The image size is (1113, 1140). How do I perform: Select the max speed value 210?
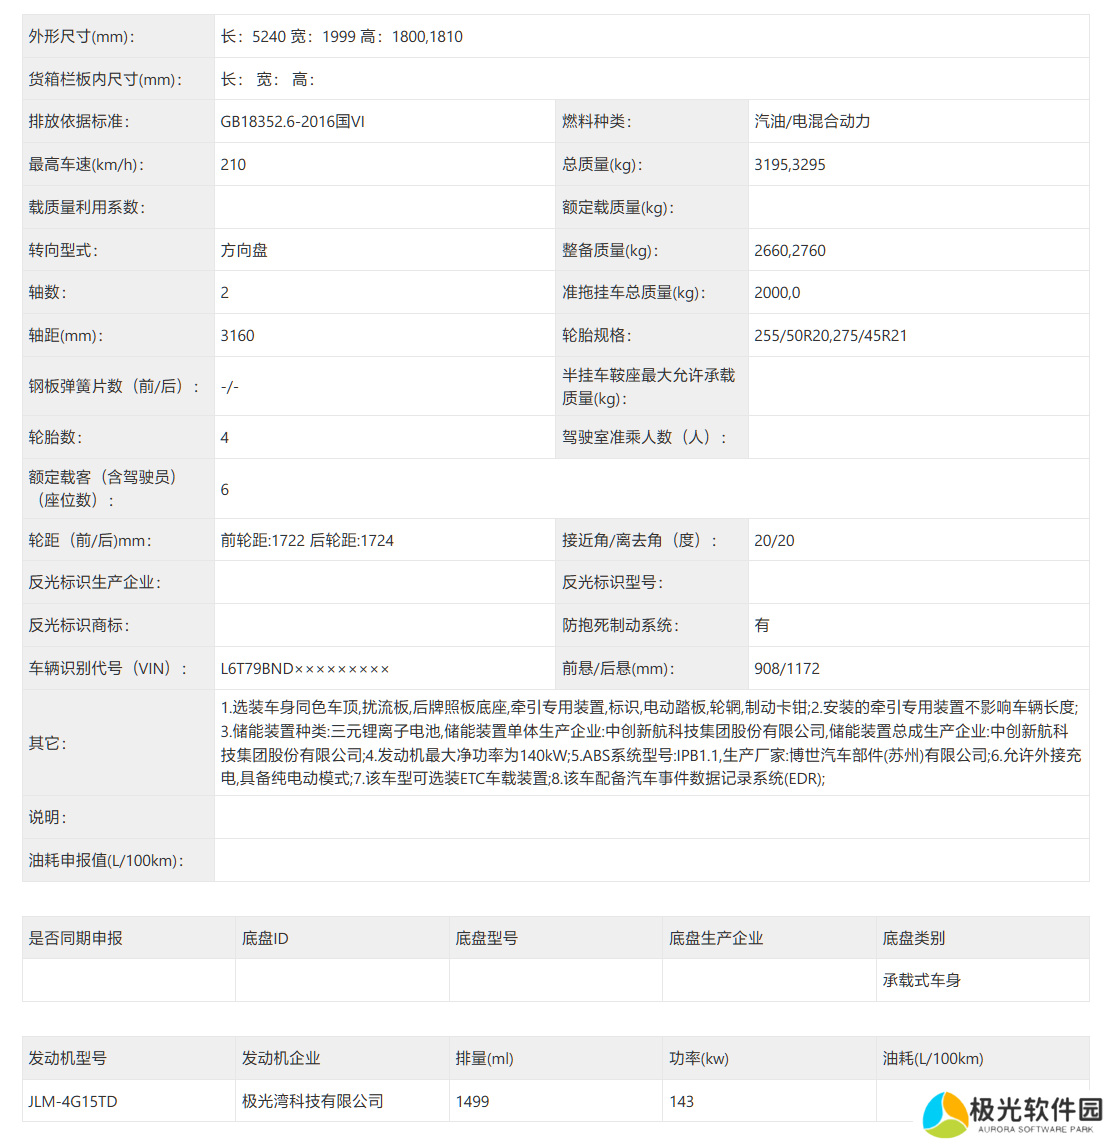click(x=233, y=164)
